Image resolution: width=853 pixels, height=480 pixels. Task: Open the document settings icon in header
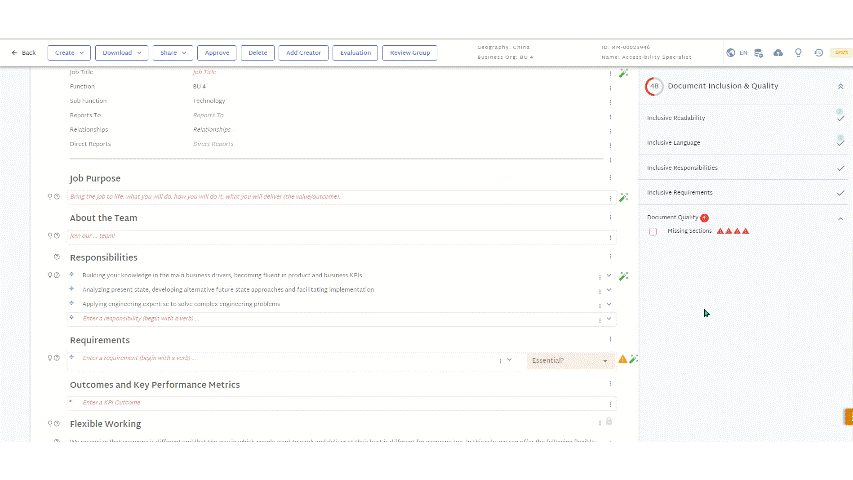[x=759, y=53]
